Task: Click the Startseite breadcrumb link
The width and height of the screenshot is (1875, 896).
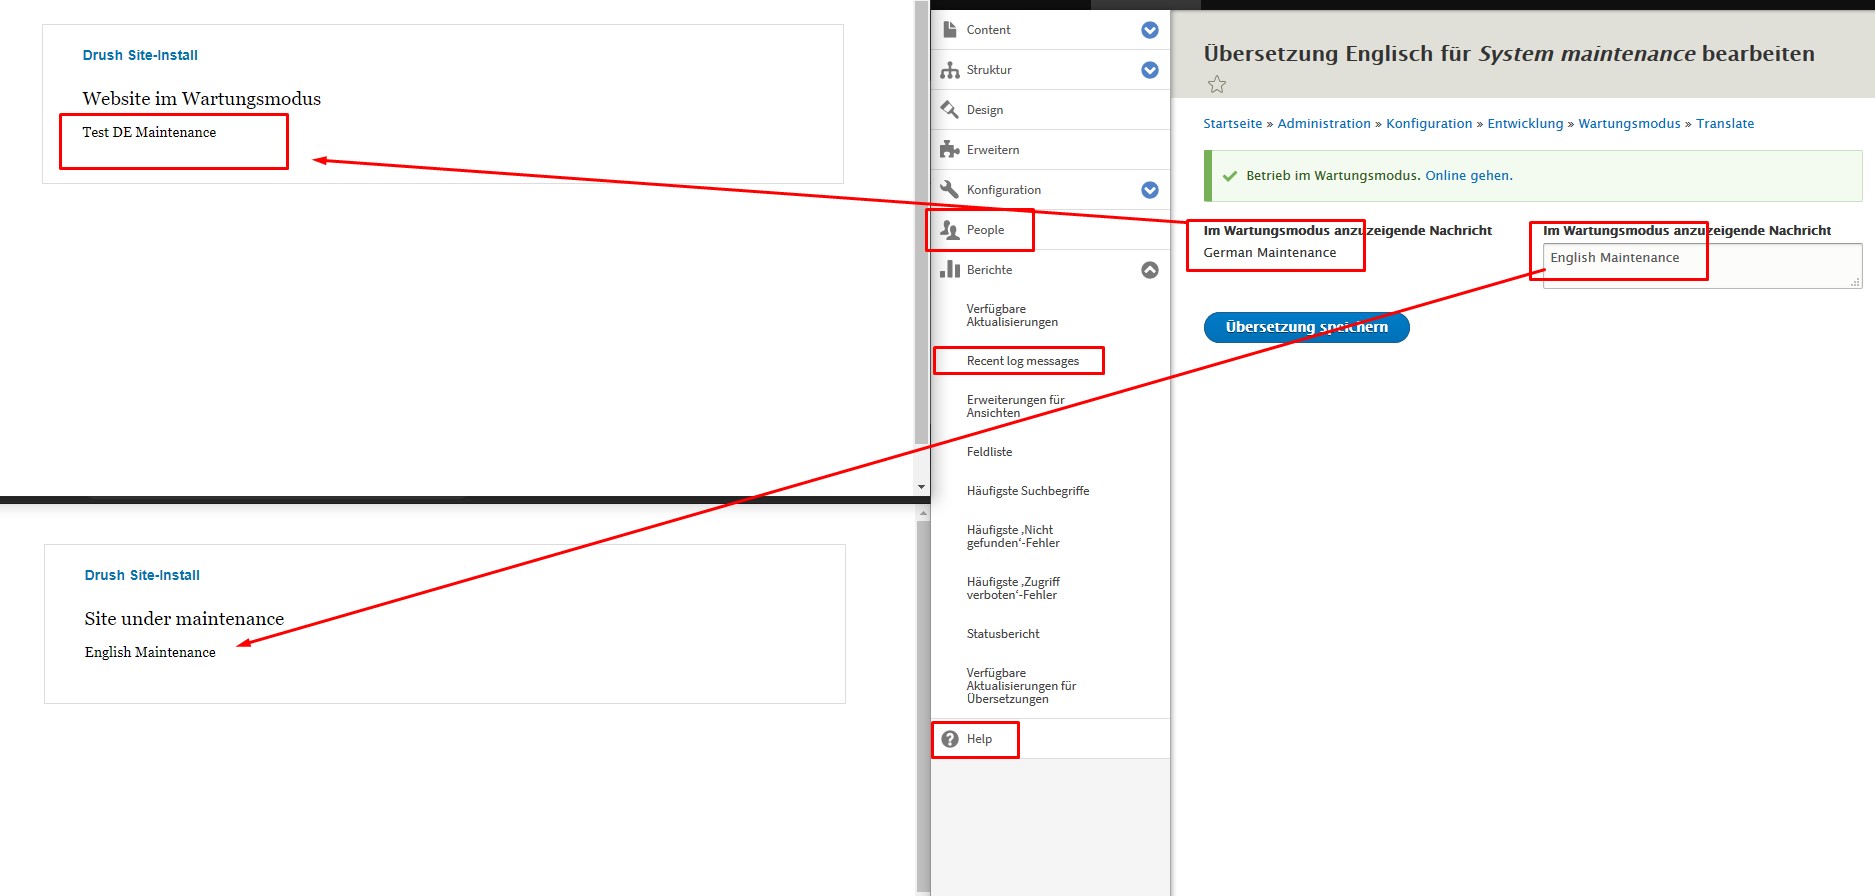Action: (x=1232, y=124)
